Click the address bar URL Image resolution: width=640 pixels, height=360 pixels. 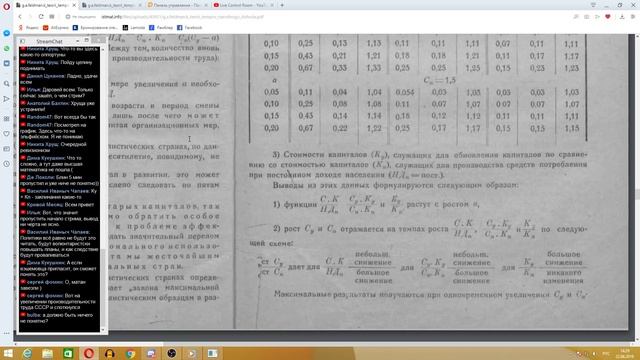click(x=182, y=17)
